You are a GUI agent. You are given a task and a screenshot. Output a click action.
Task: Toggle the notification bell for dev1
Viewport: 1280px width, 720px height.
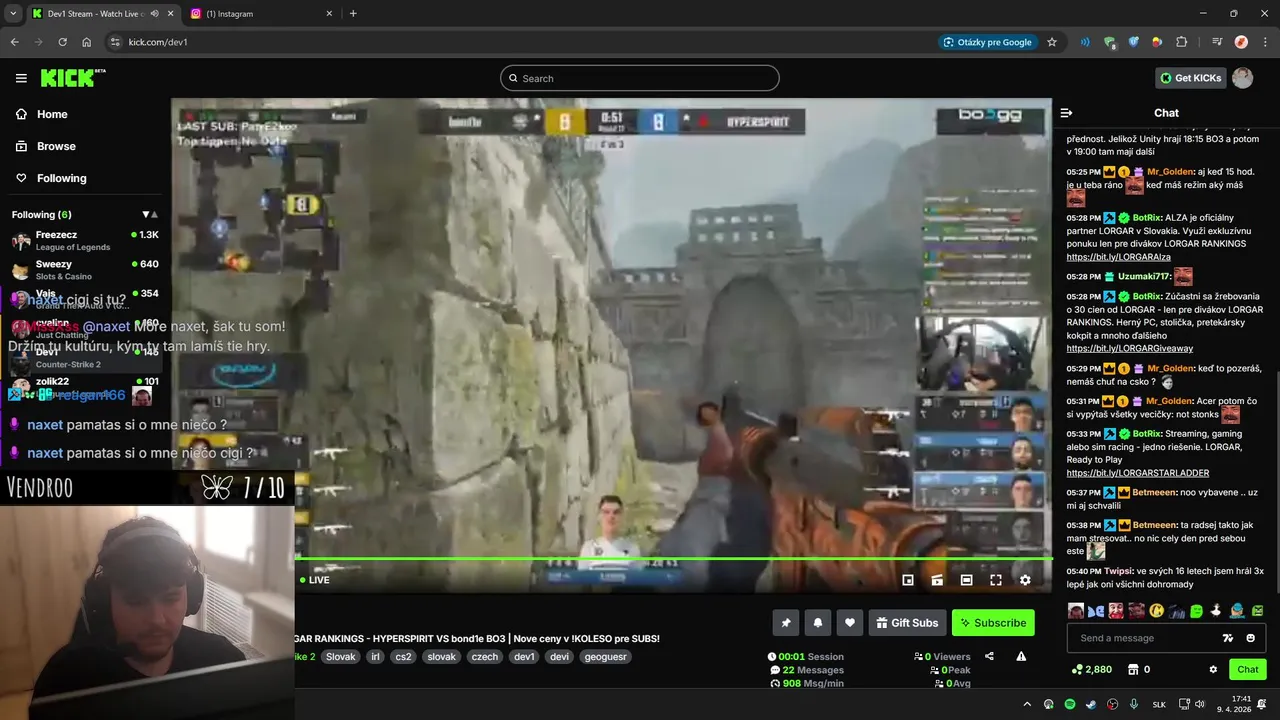point(818,623)
